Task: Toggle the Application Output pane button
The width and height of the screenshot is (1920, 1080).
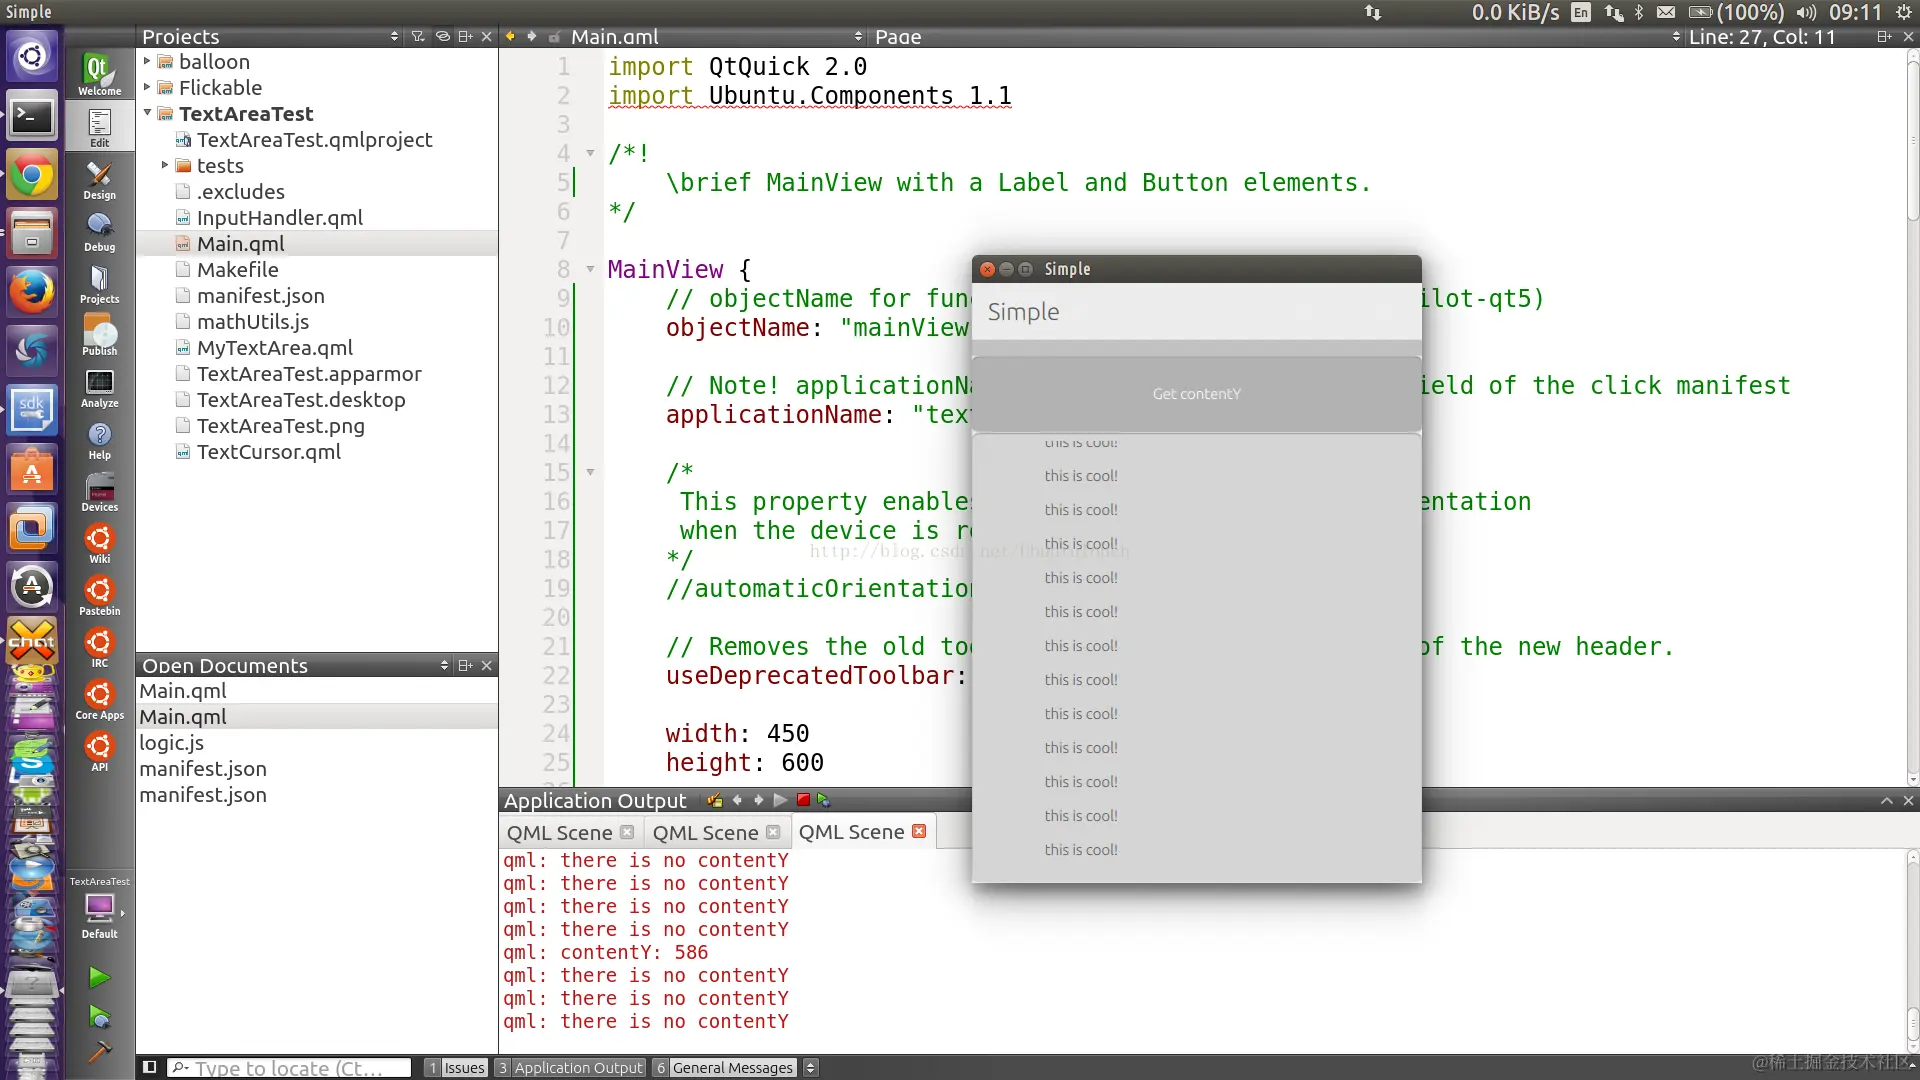Action: pyautogui.click(x=570, y=1068)
